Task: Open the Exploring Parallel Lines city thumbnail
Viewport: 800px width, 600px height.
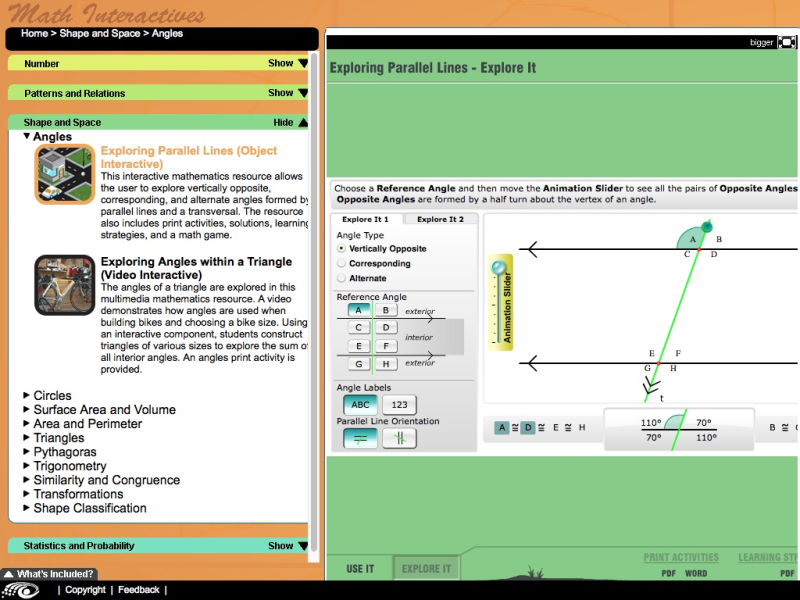Action: click(x=64, y=174)
